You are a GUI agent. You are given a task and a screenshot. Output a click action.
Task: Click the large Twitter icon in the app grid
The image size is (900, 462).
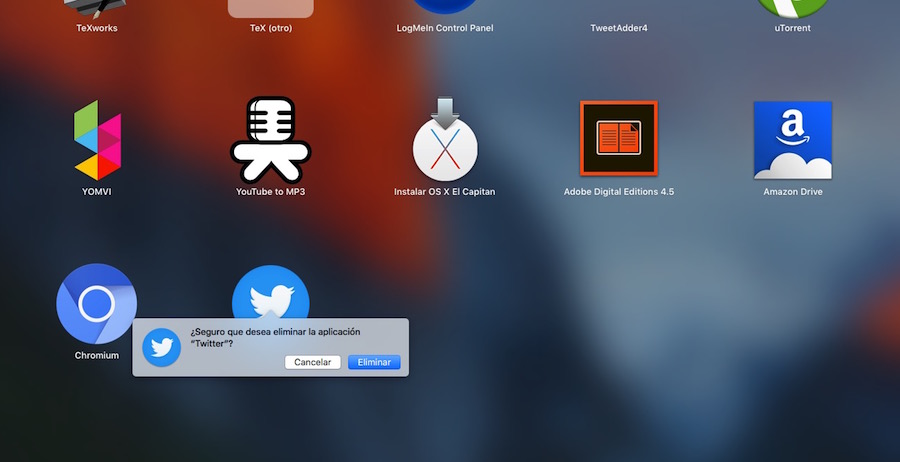(x=270, y=293)
